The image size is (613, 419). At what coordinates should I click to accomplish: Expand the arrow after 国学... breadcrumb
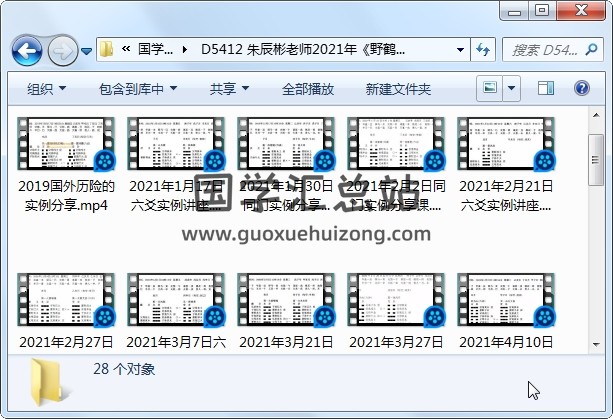pyautogui.click(x=185, y=50)
